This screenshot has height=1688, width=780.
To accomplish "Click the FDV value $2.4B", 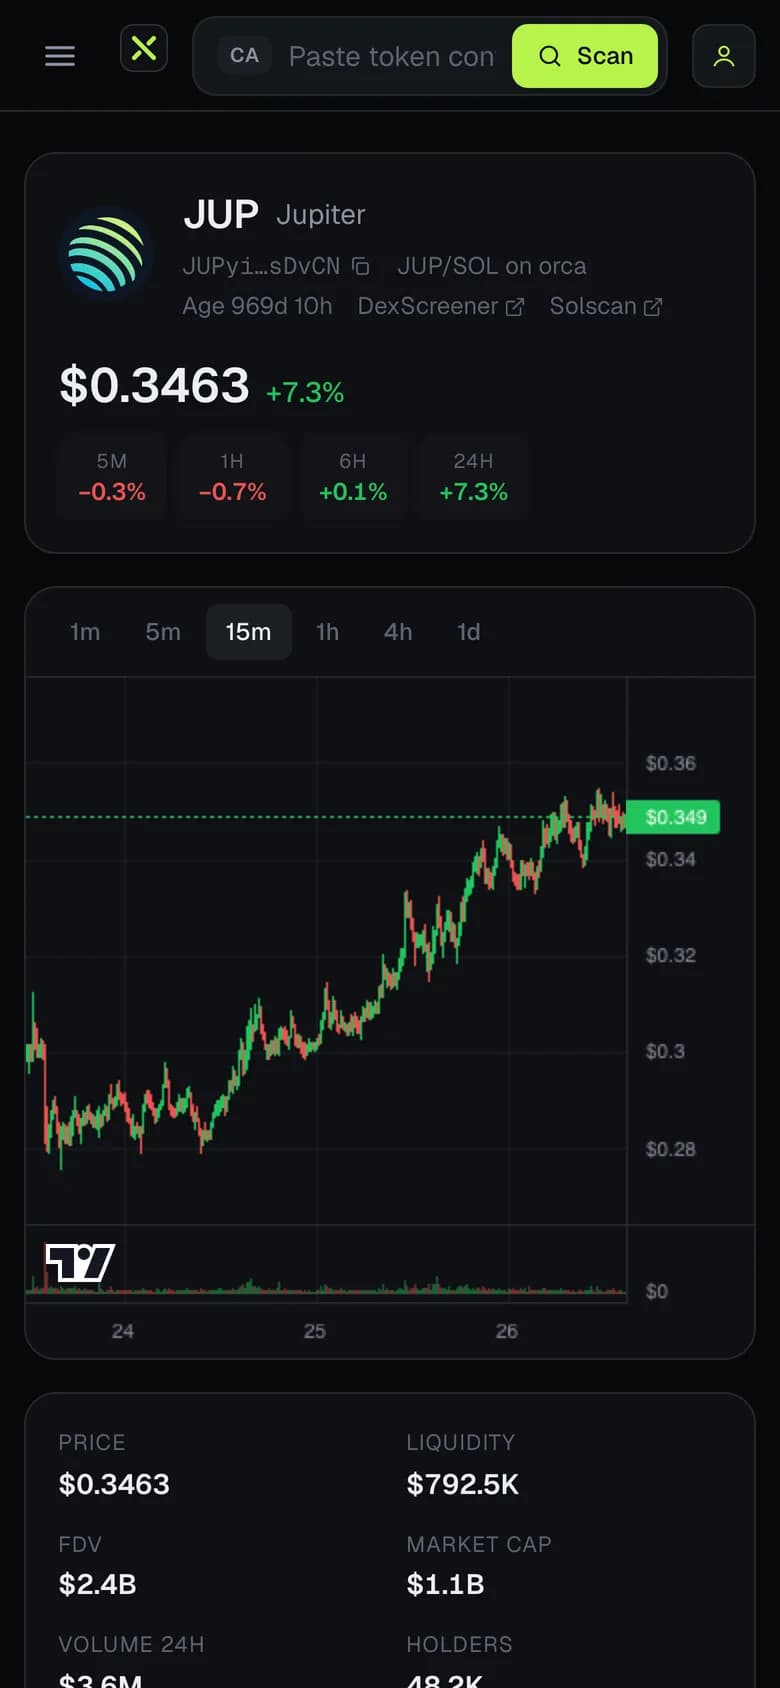I will (x=98, y=1585).
